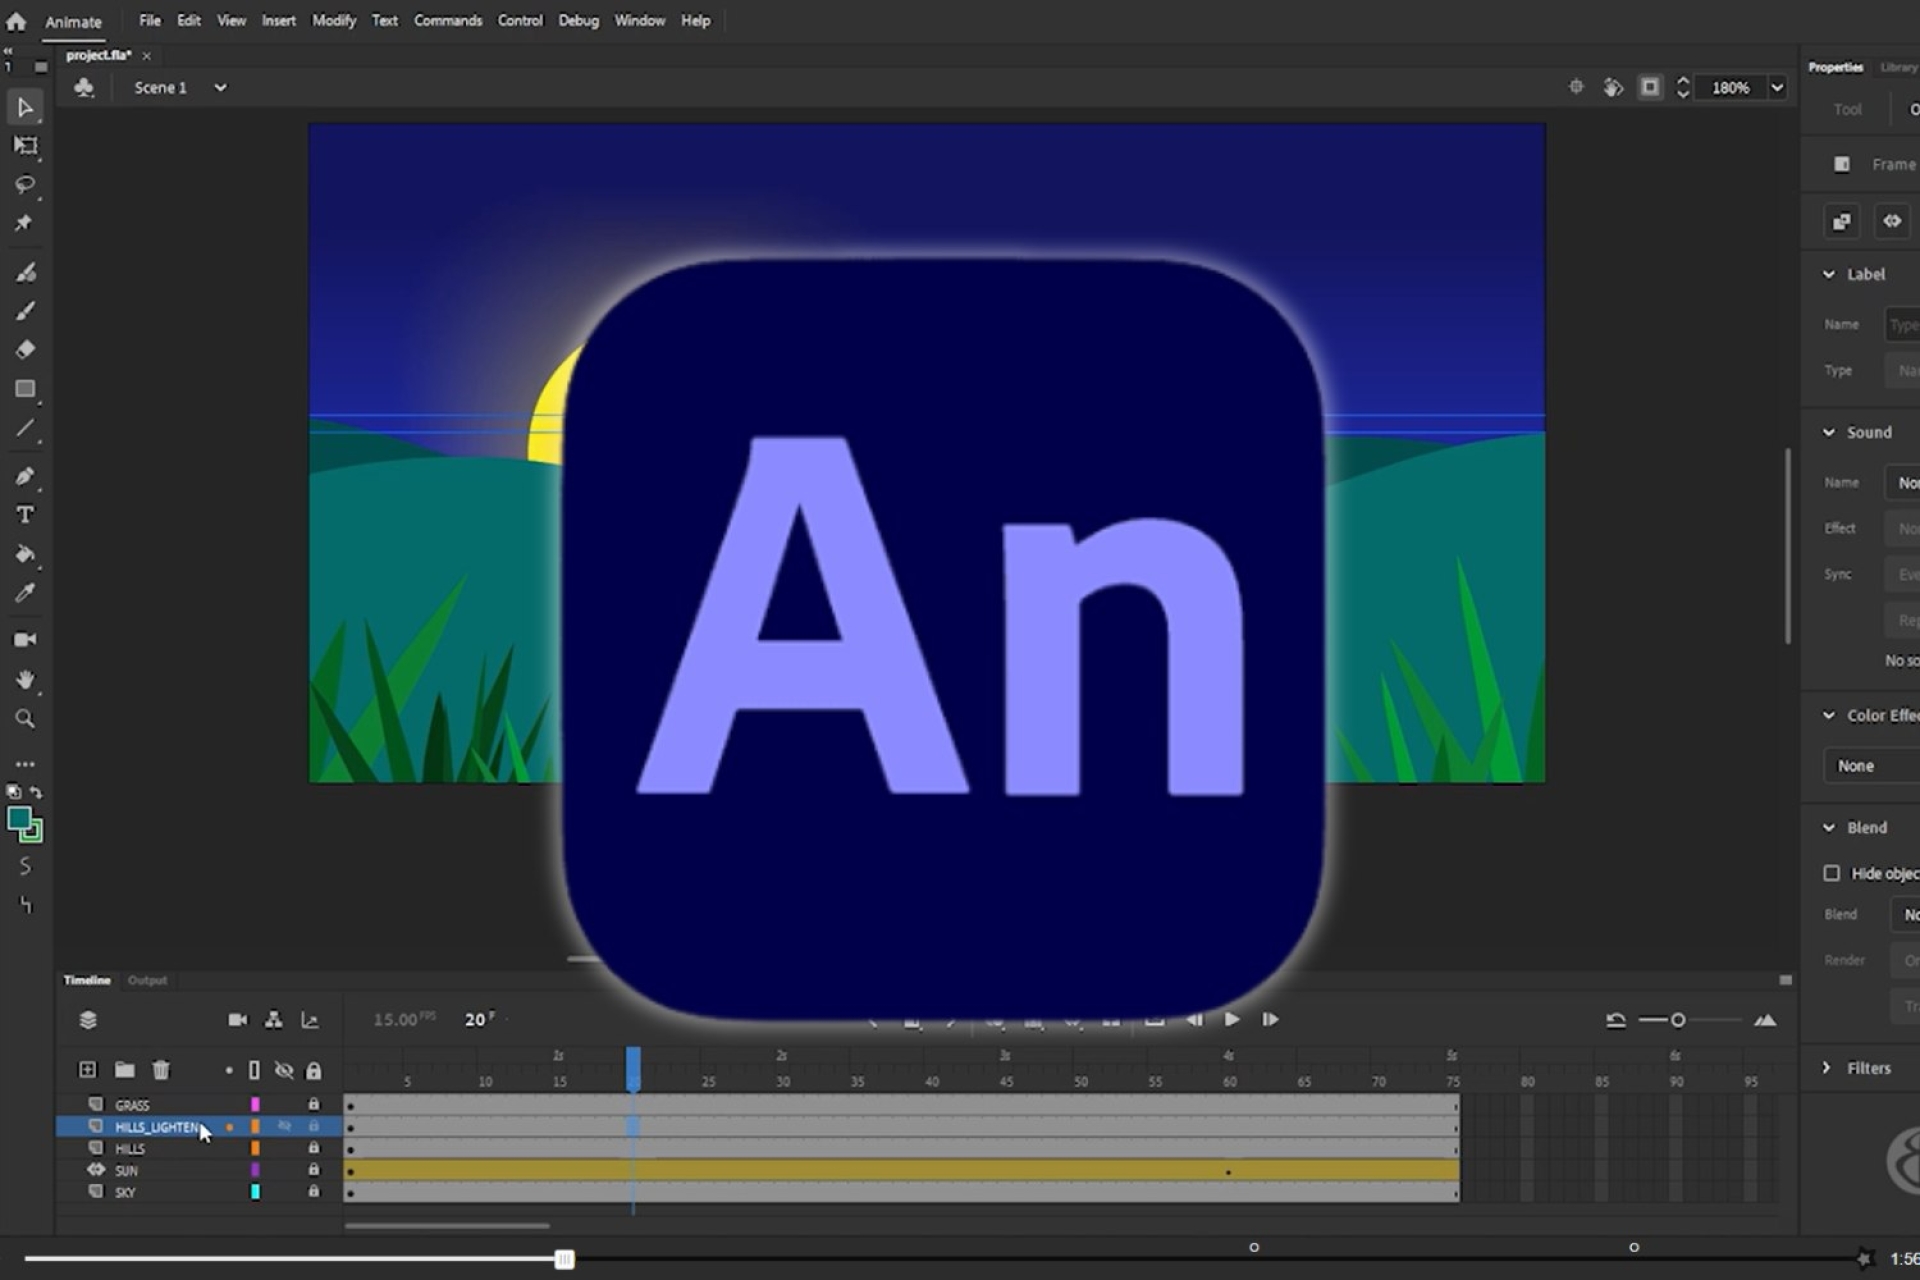Create a new layer folder
Viewport: 1920px width, 1280px height.
tap(124, 1070)
